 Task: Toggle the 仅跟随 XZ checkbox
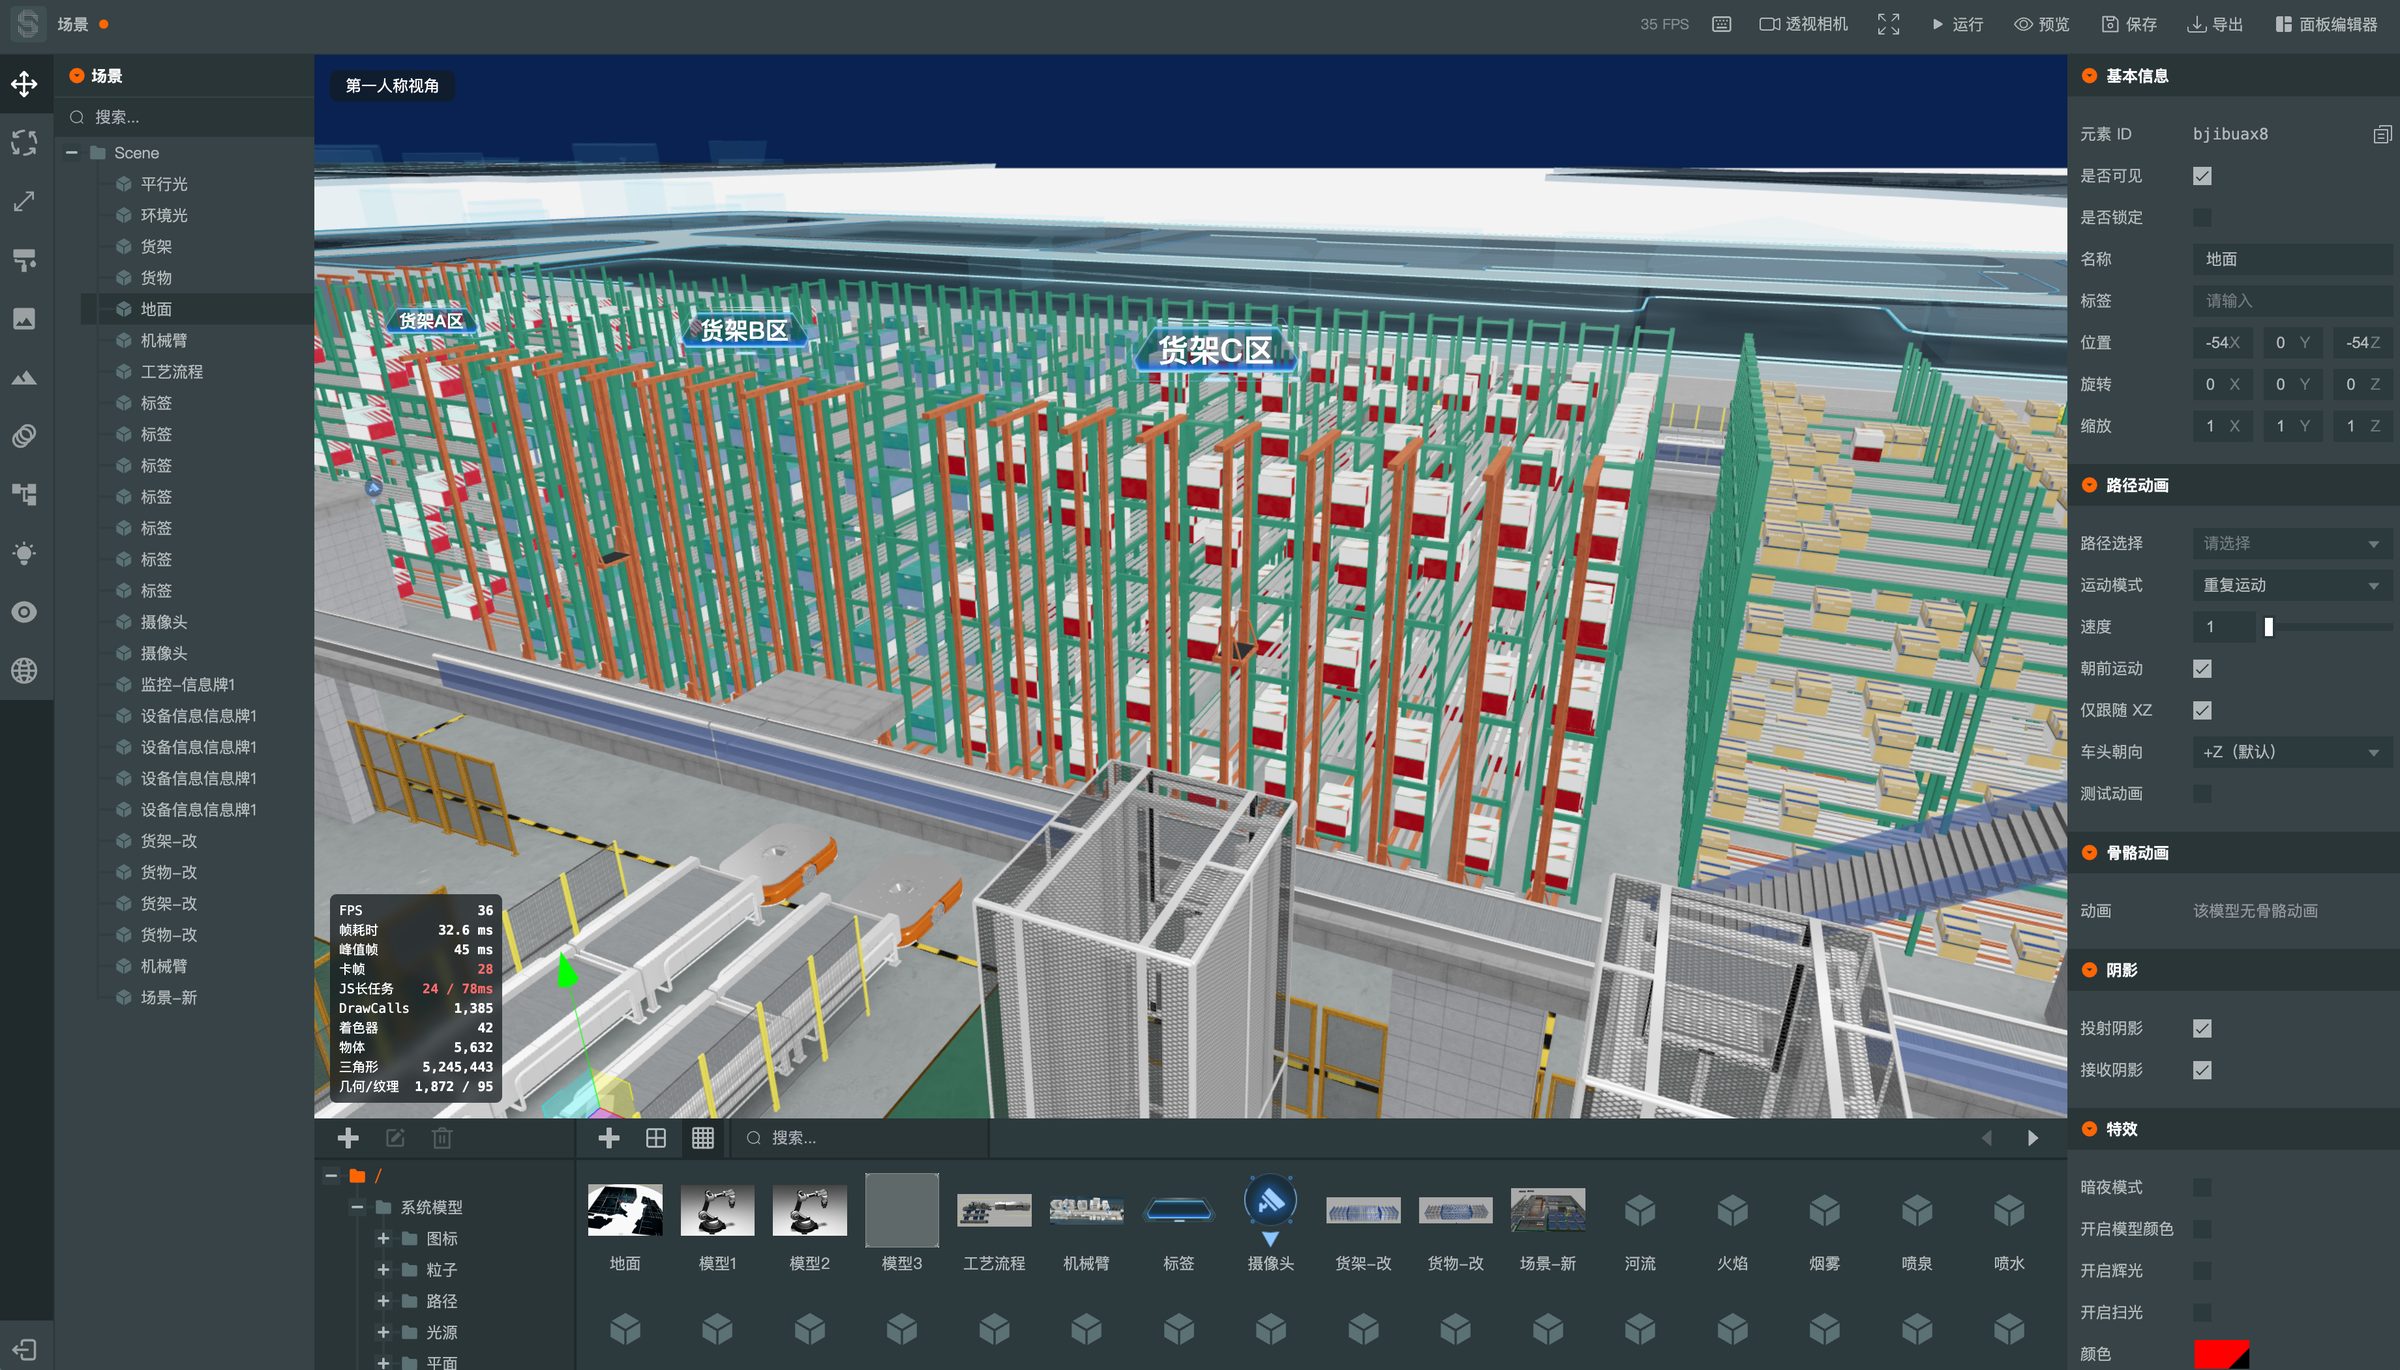[x=2202, y=710]
